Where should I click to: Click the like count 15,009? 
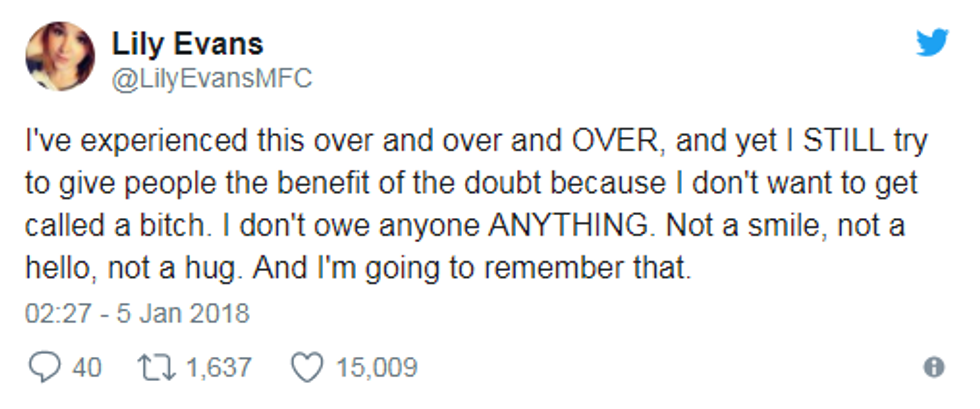(x=376, y=367)
